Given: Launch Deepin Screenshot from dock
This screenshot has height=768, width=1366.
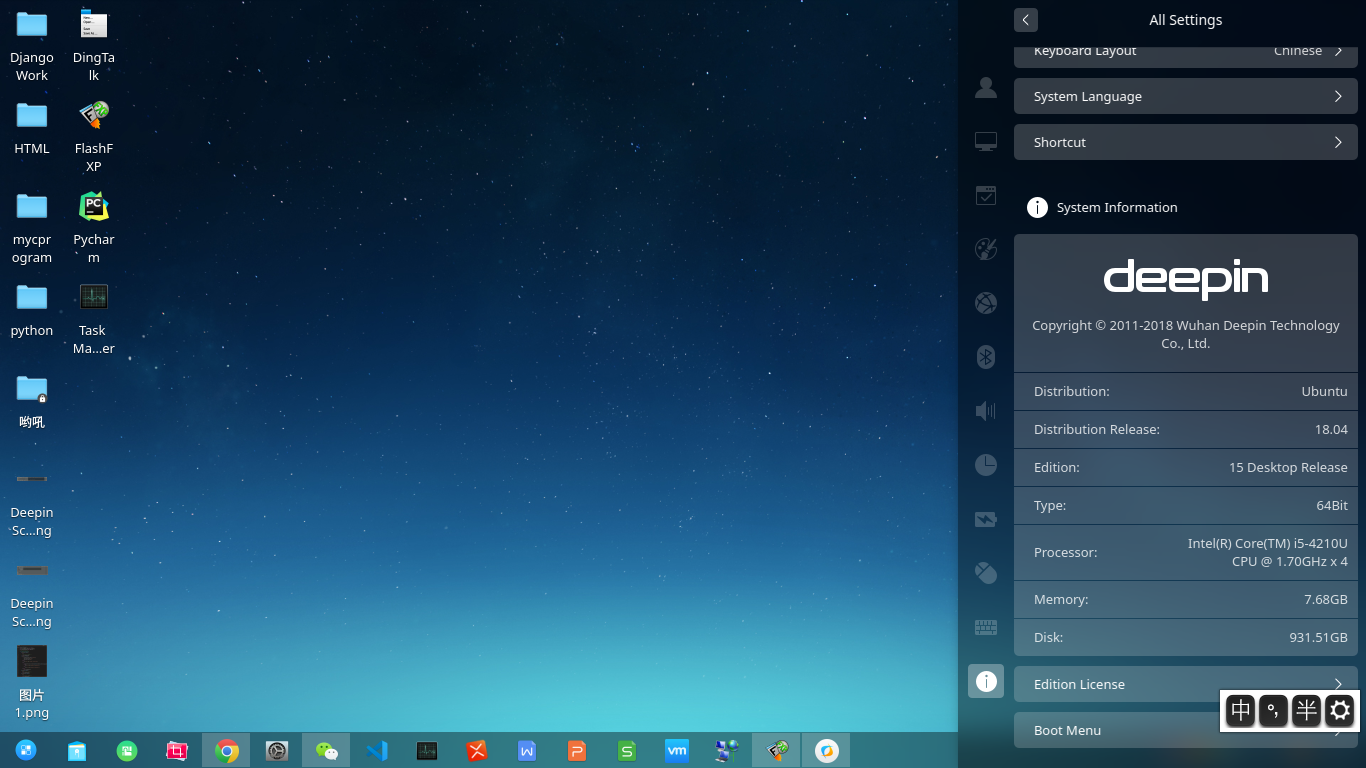Looking at the screenshot, I should pos(177,750).
